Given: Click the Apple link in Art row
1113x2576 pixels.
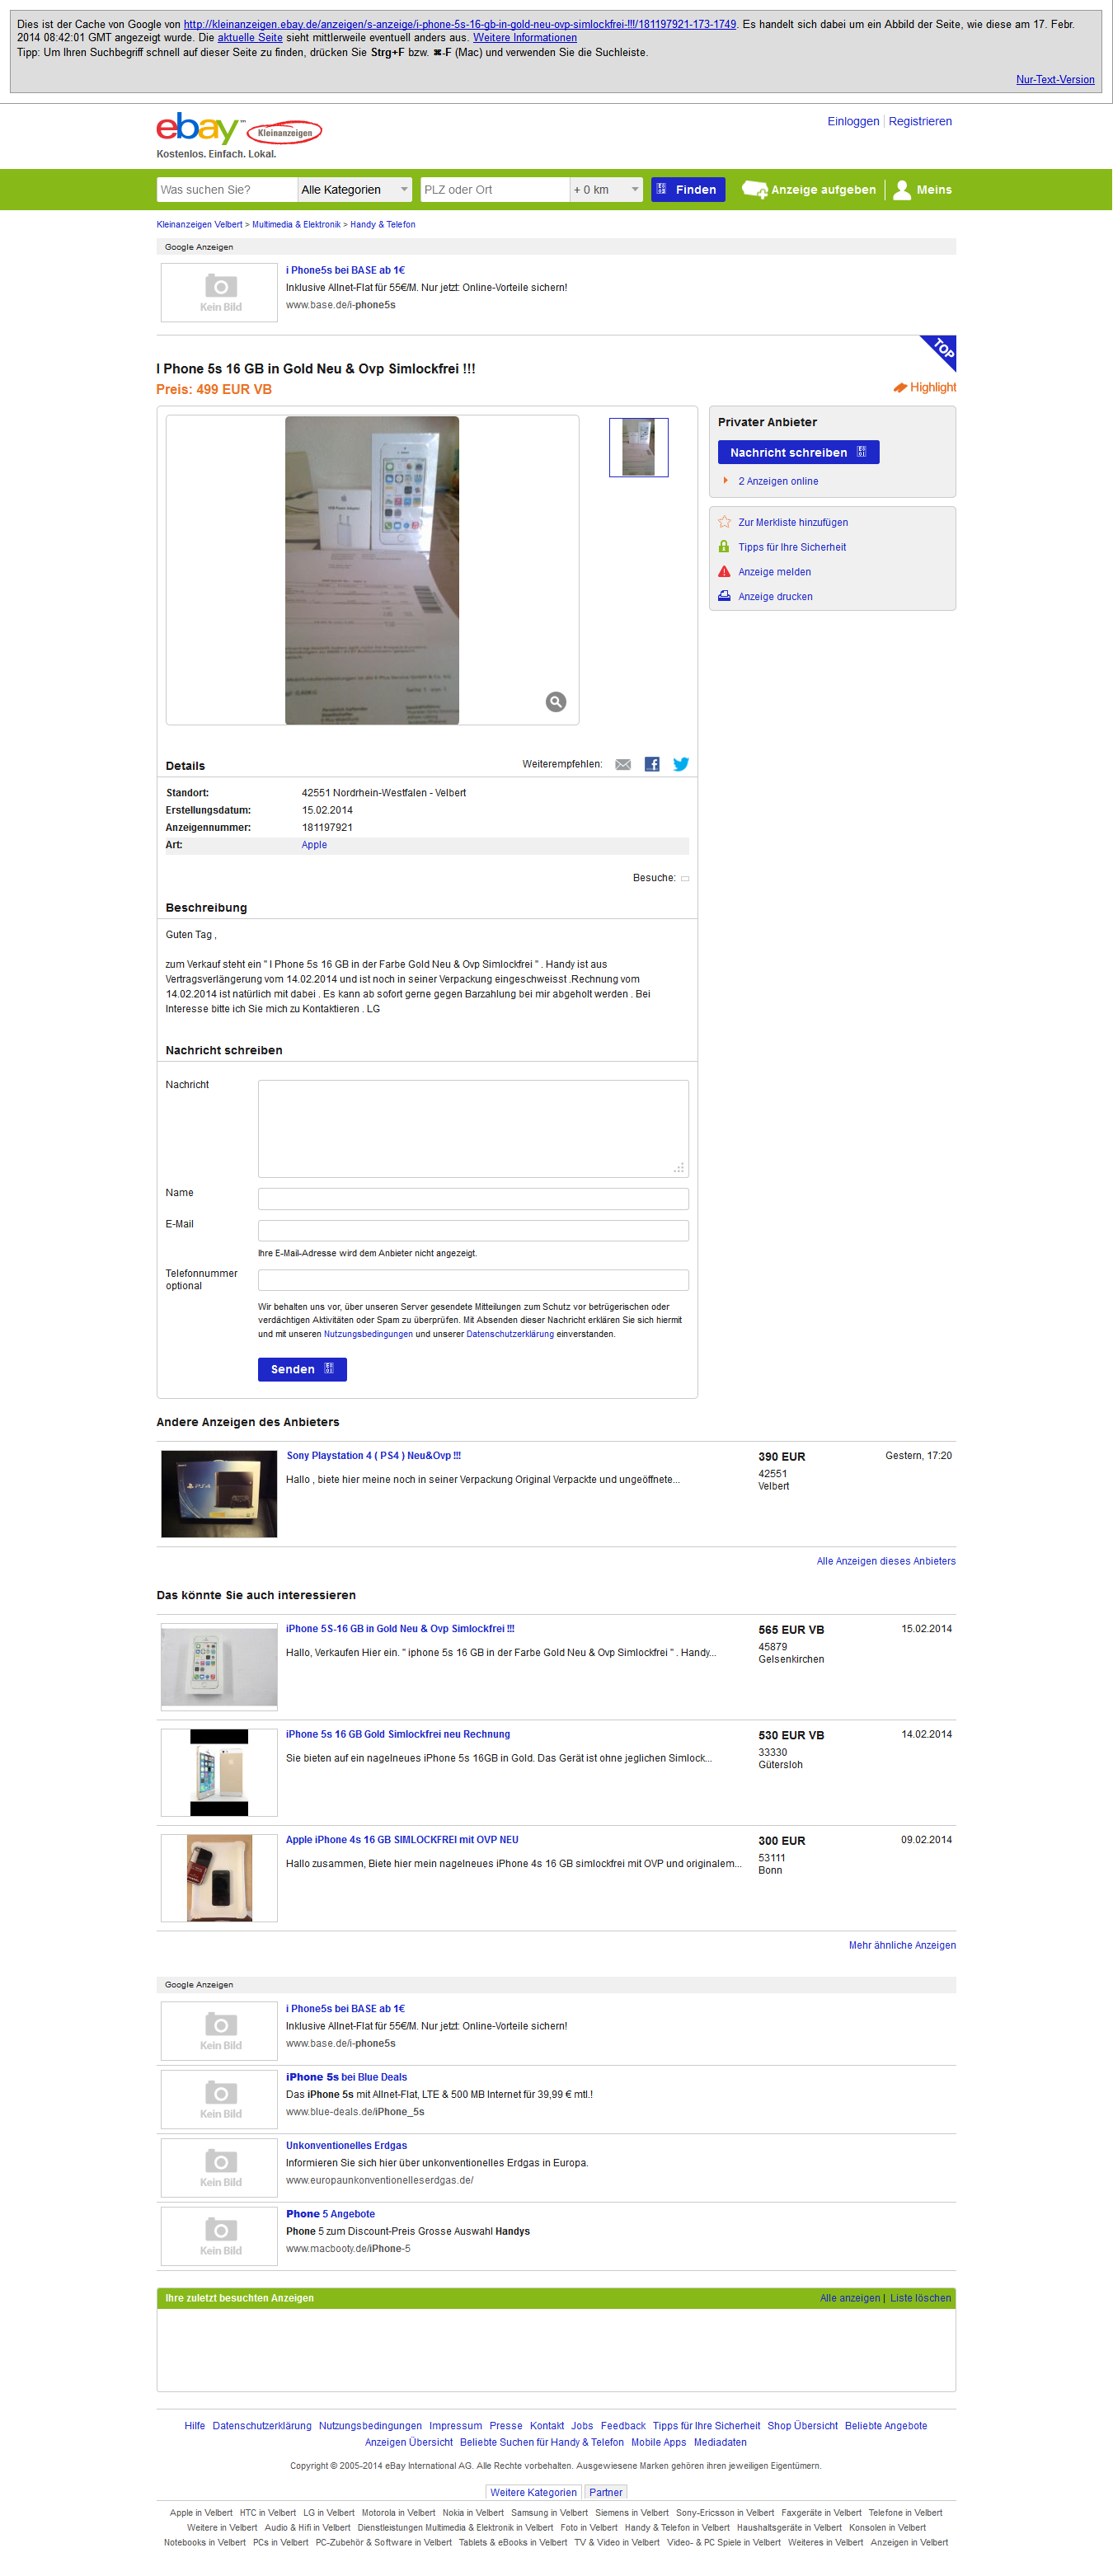Looking at the screenshot, I should tap(314, 844).
